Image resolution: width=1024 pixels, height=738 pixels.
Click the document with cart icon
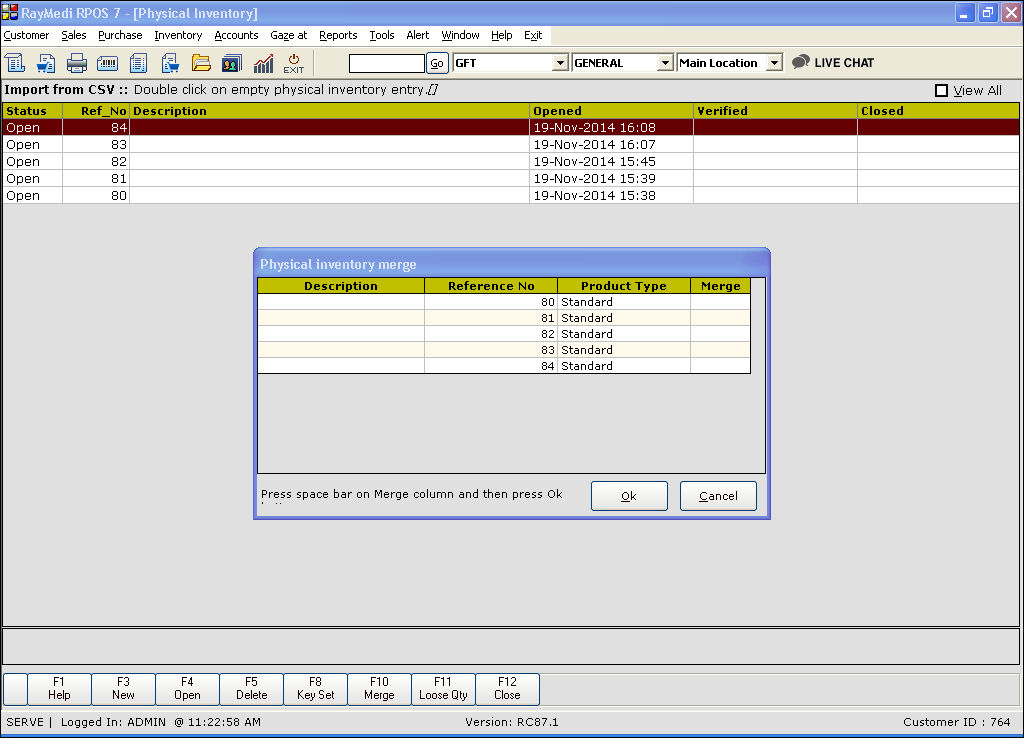point(46,63)
